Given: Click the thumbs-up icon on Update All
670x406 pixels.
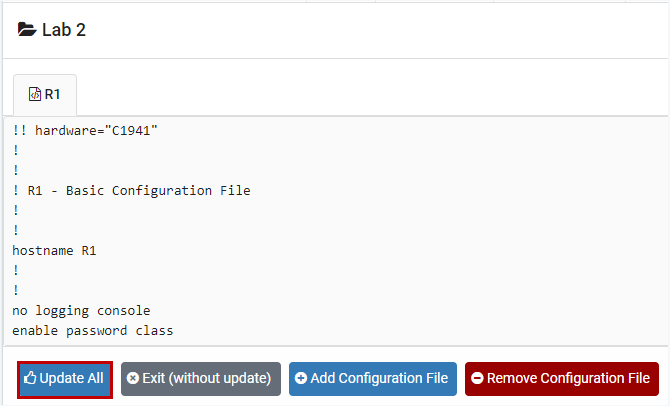Looking at the screenshot, I should coord(30,379).
